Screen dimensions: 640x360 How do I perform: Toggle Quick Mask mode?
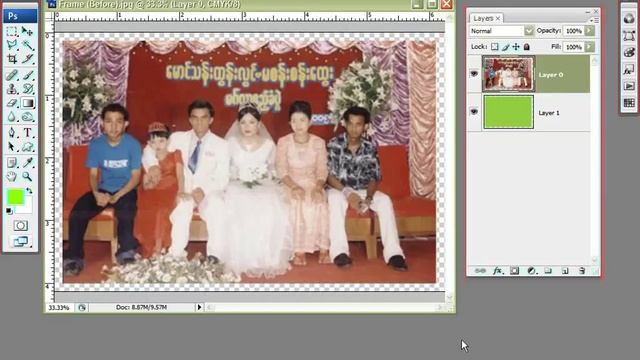tap(20, 225)
